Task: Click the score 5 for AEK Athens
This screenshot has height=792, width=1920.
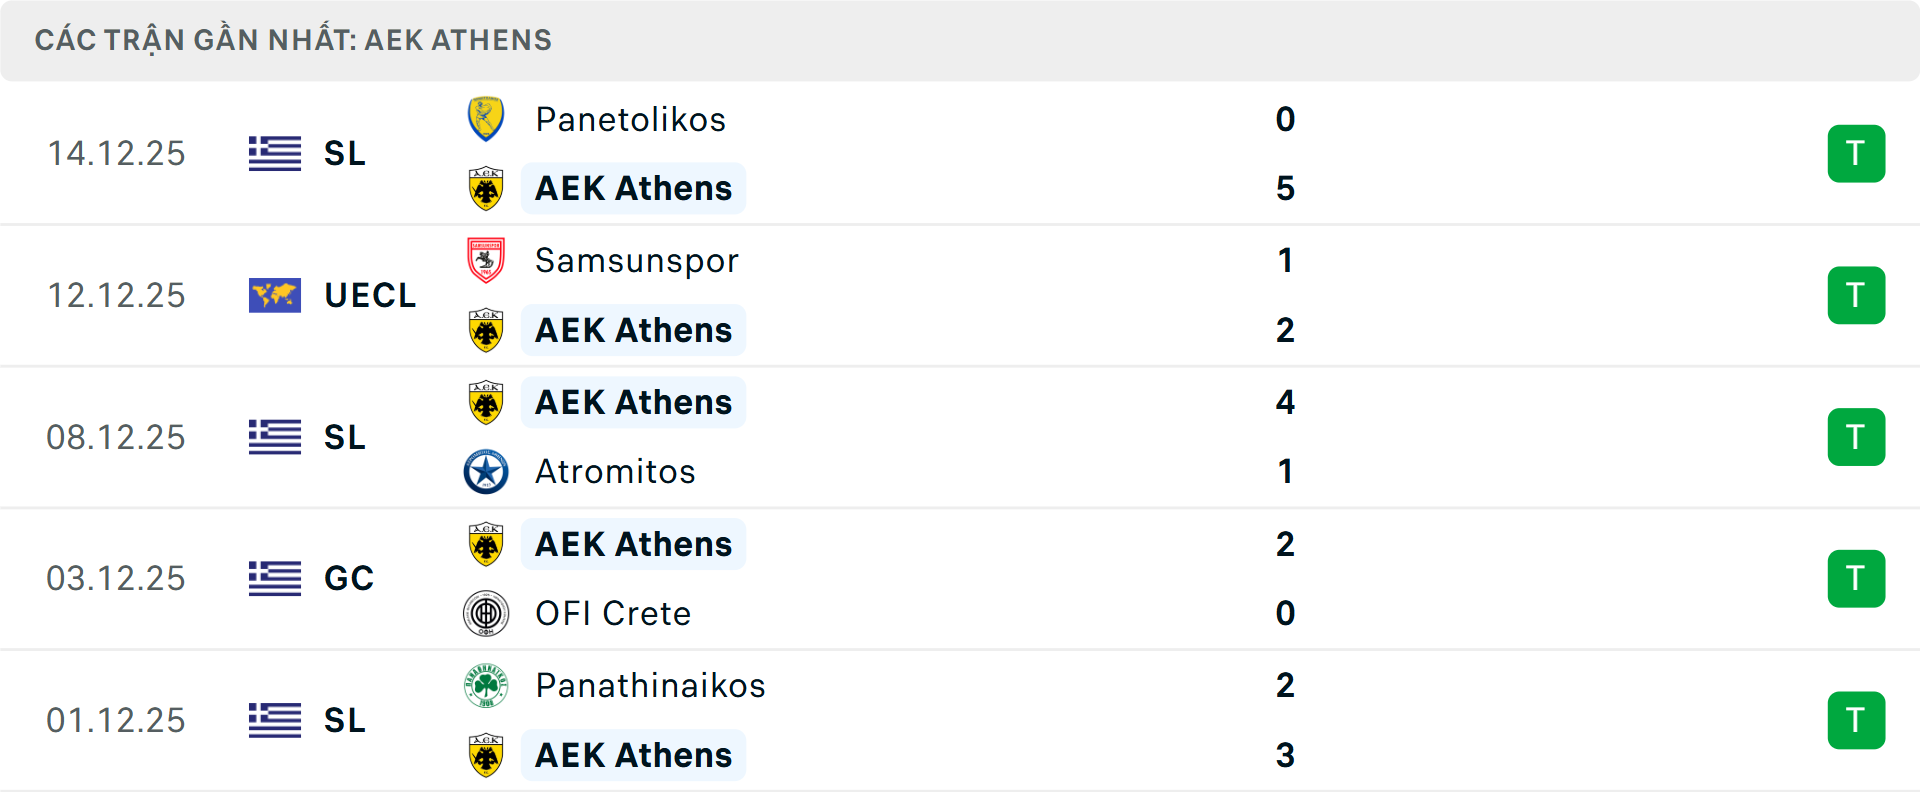Action: coord(1285,188)
